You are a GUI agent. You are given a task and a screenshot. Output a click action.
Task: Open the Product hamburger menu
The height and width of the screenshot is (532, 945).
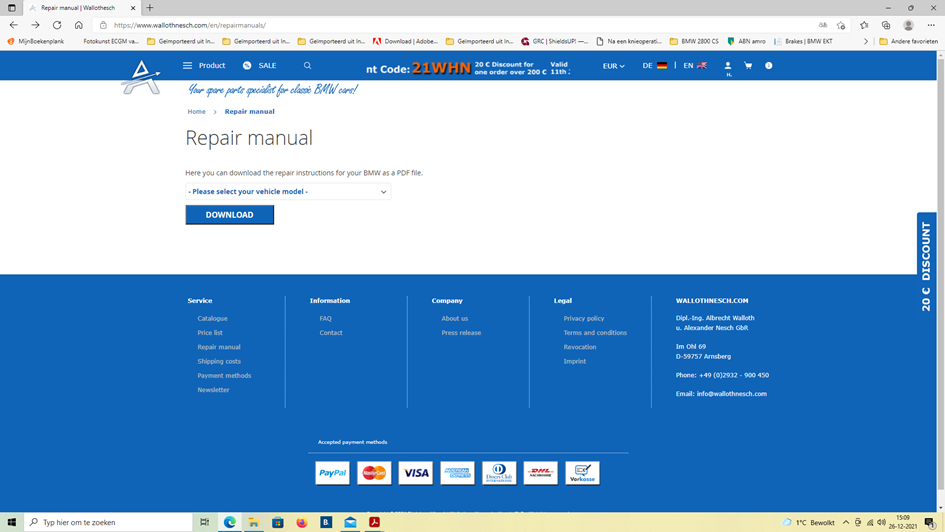coord(204,66)
